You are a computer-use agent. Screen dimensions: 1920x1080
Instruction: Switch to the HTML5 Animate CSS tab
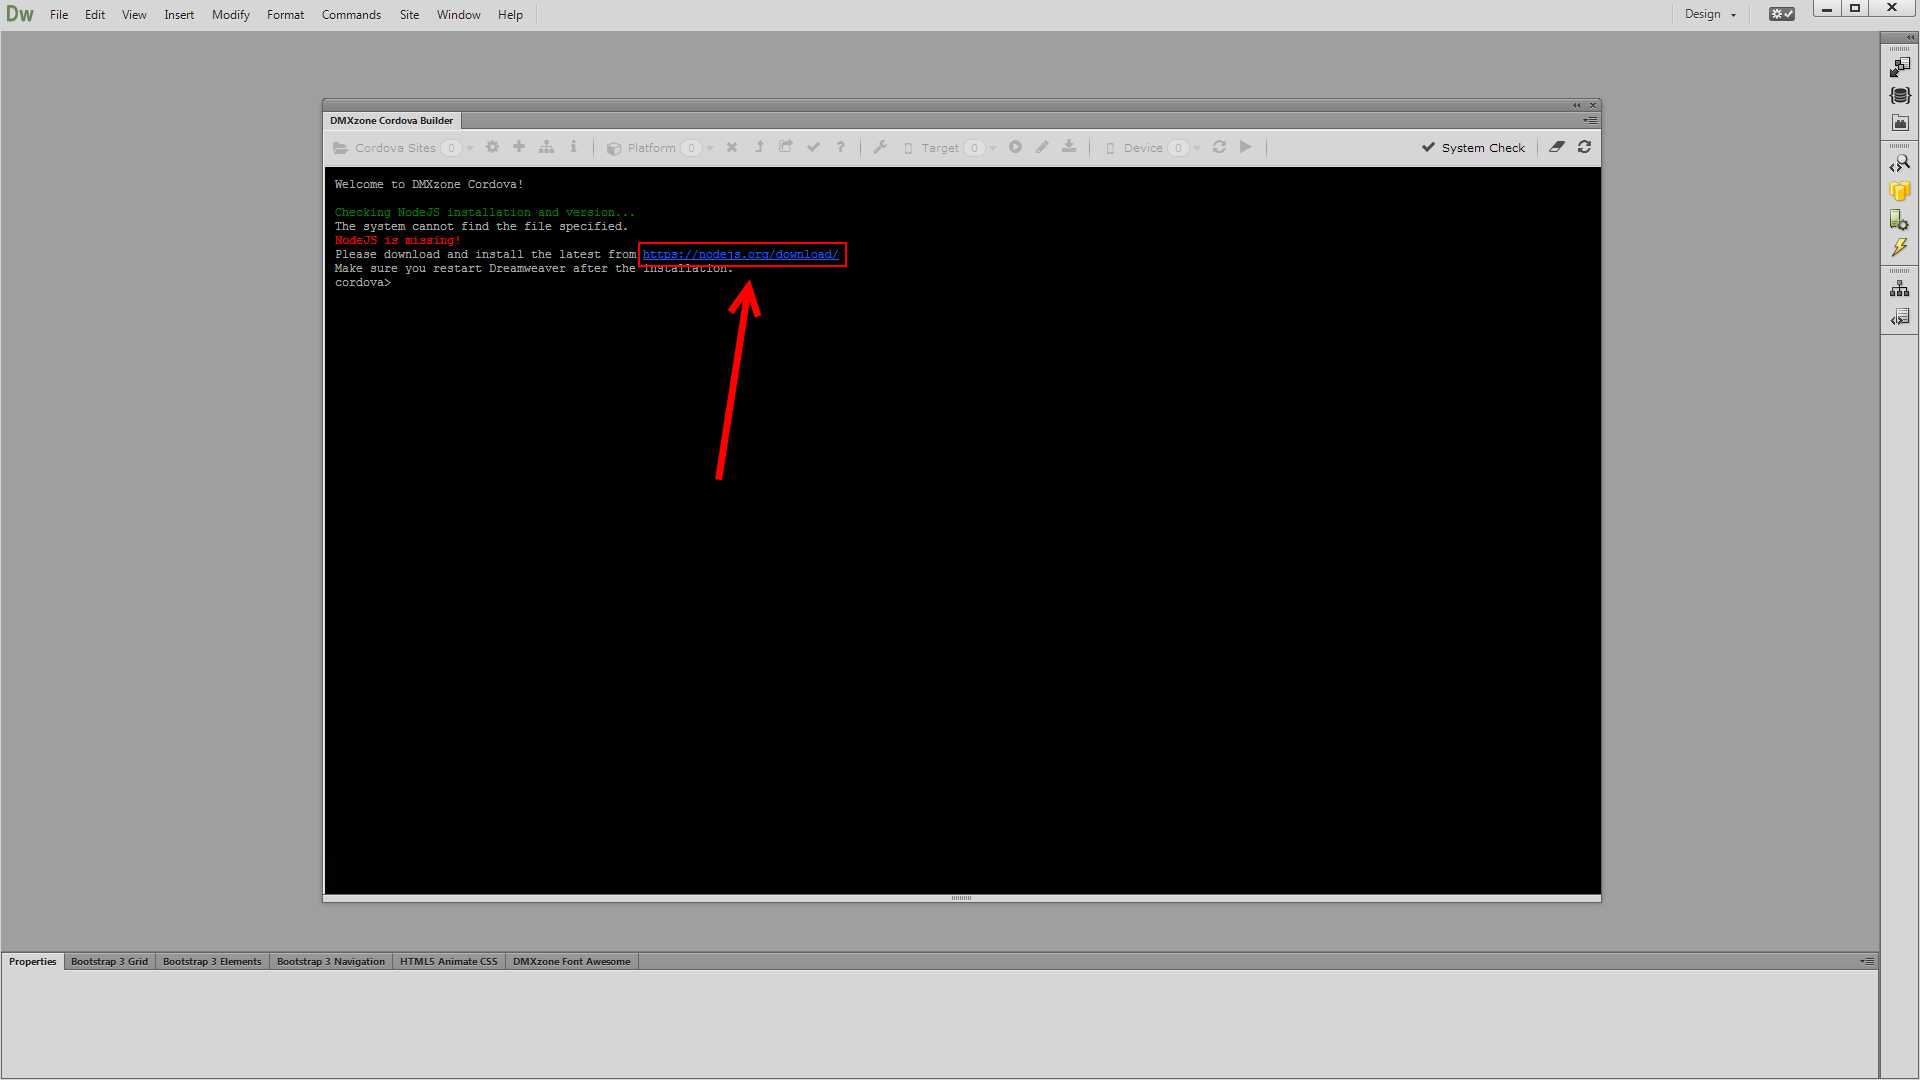coord(448,961)
